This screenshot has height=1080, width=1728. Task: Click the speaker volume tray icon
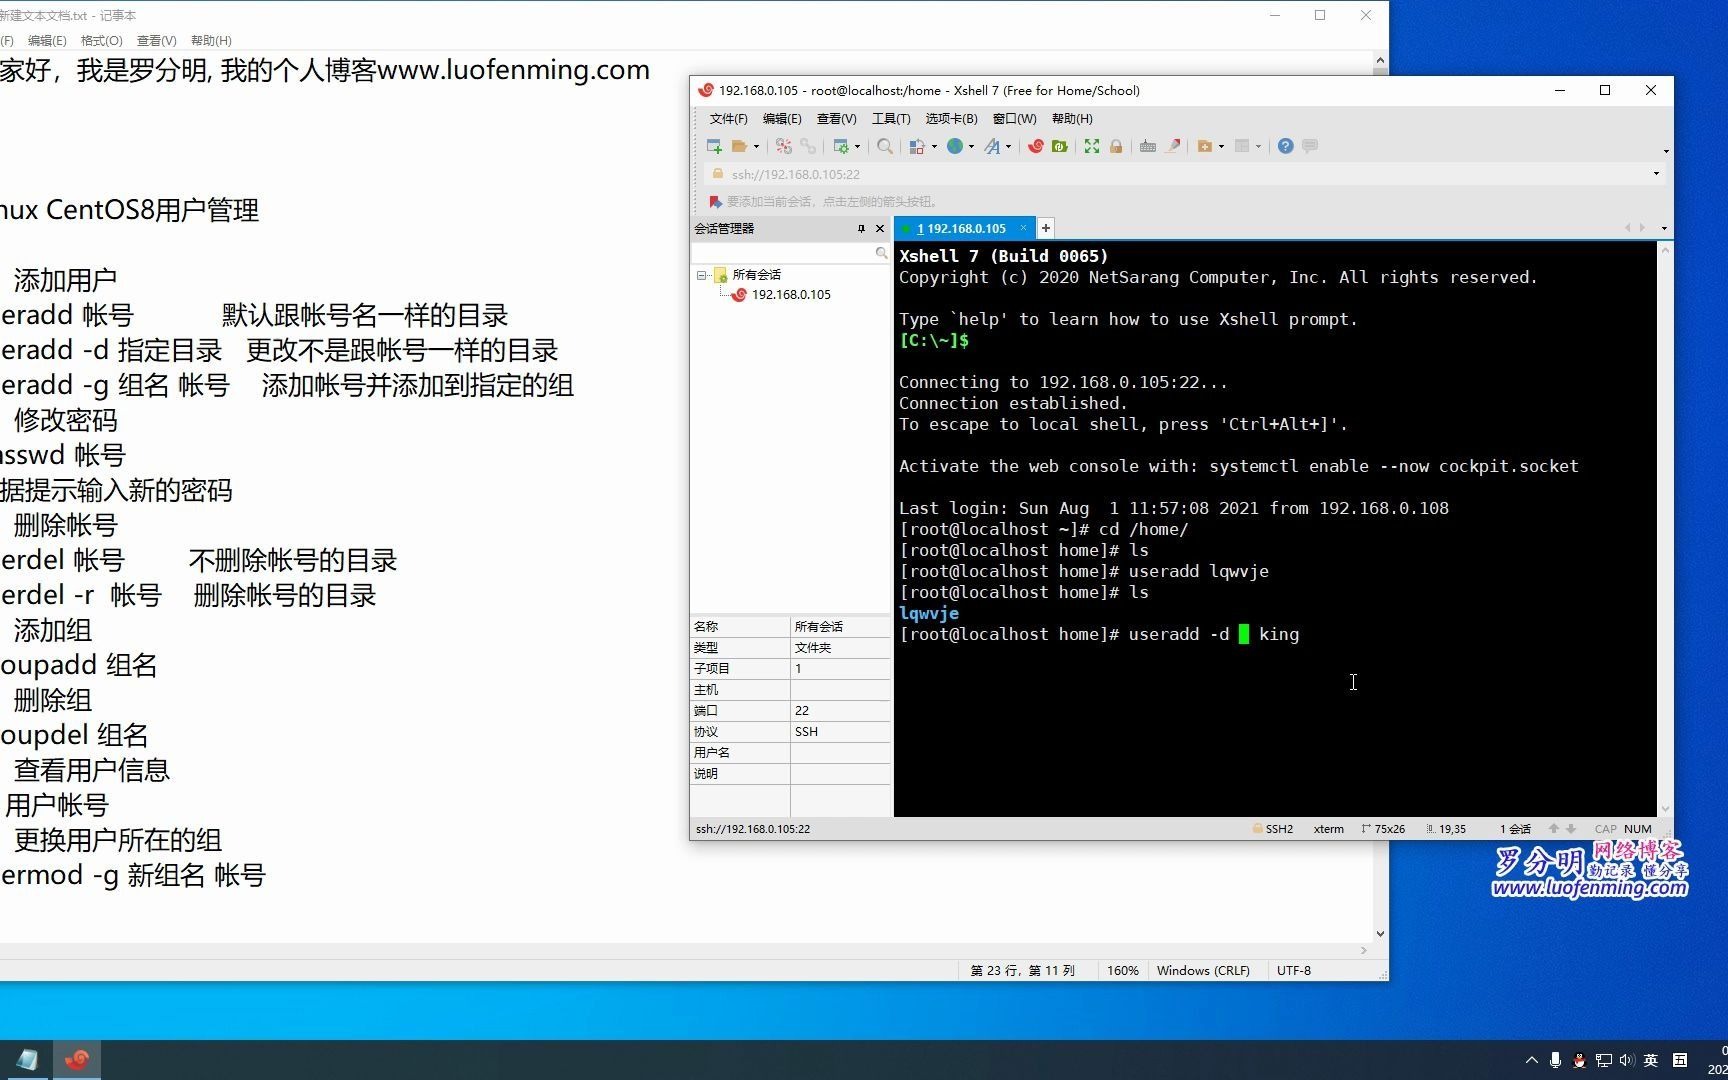pyautogui.click(x=1627, y=1060)
